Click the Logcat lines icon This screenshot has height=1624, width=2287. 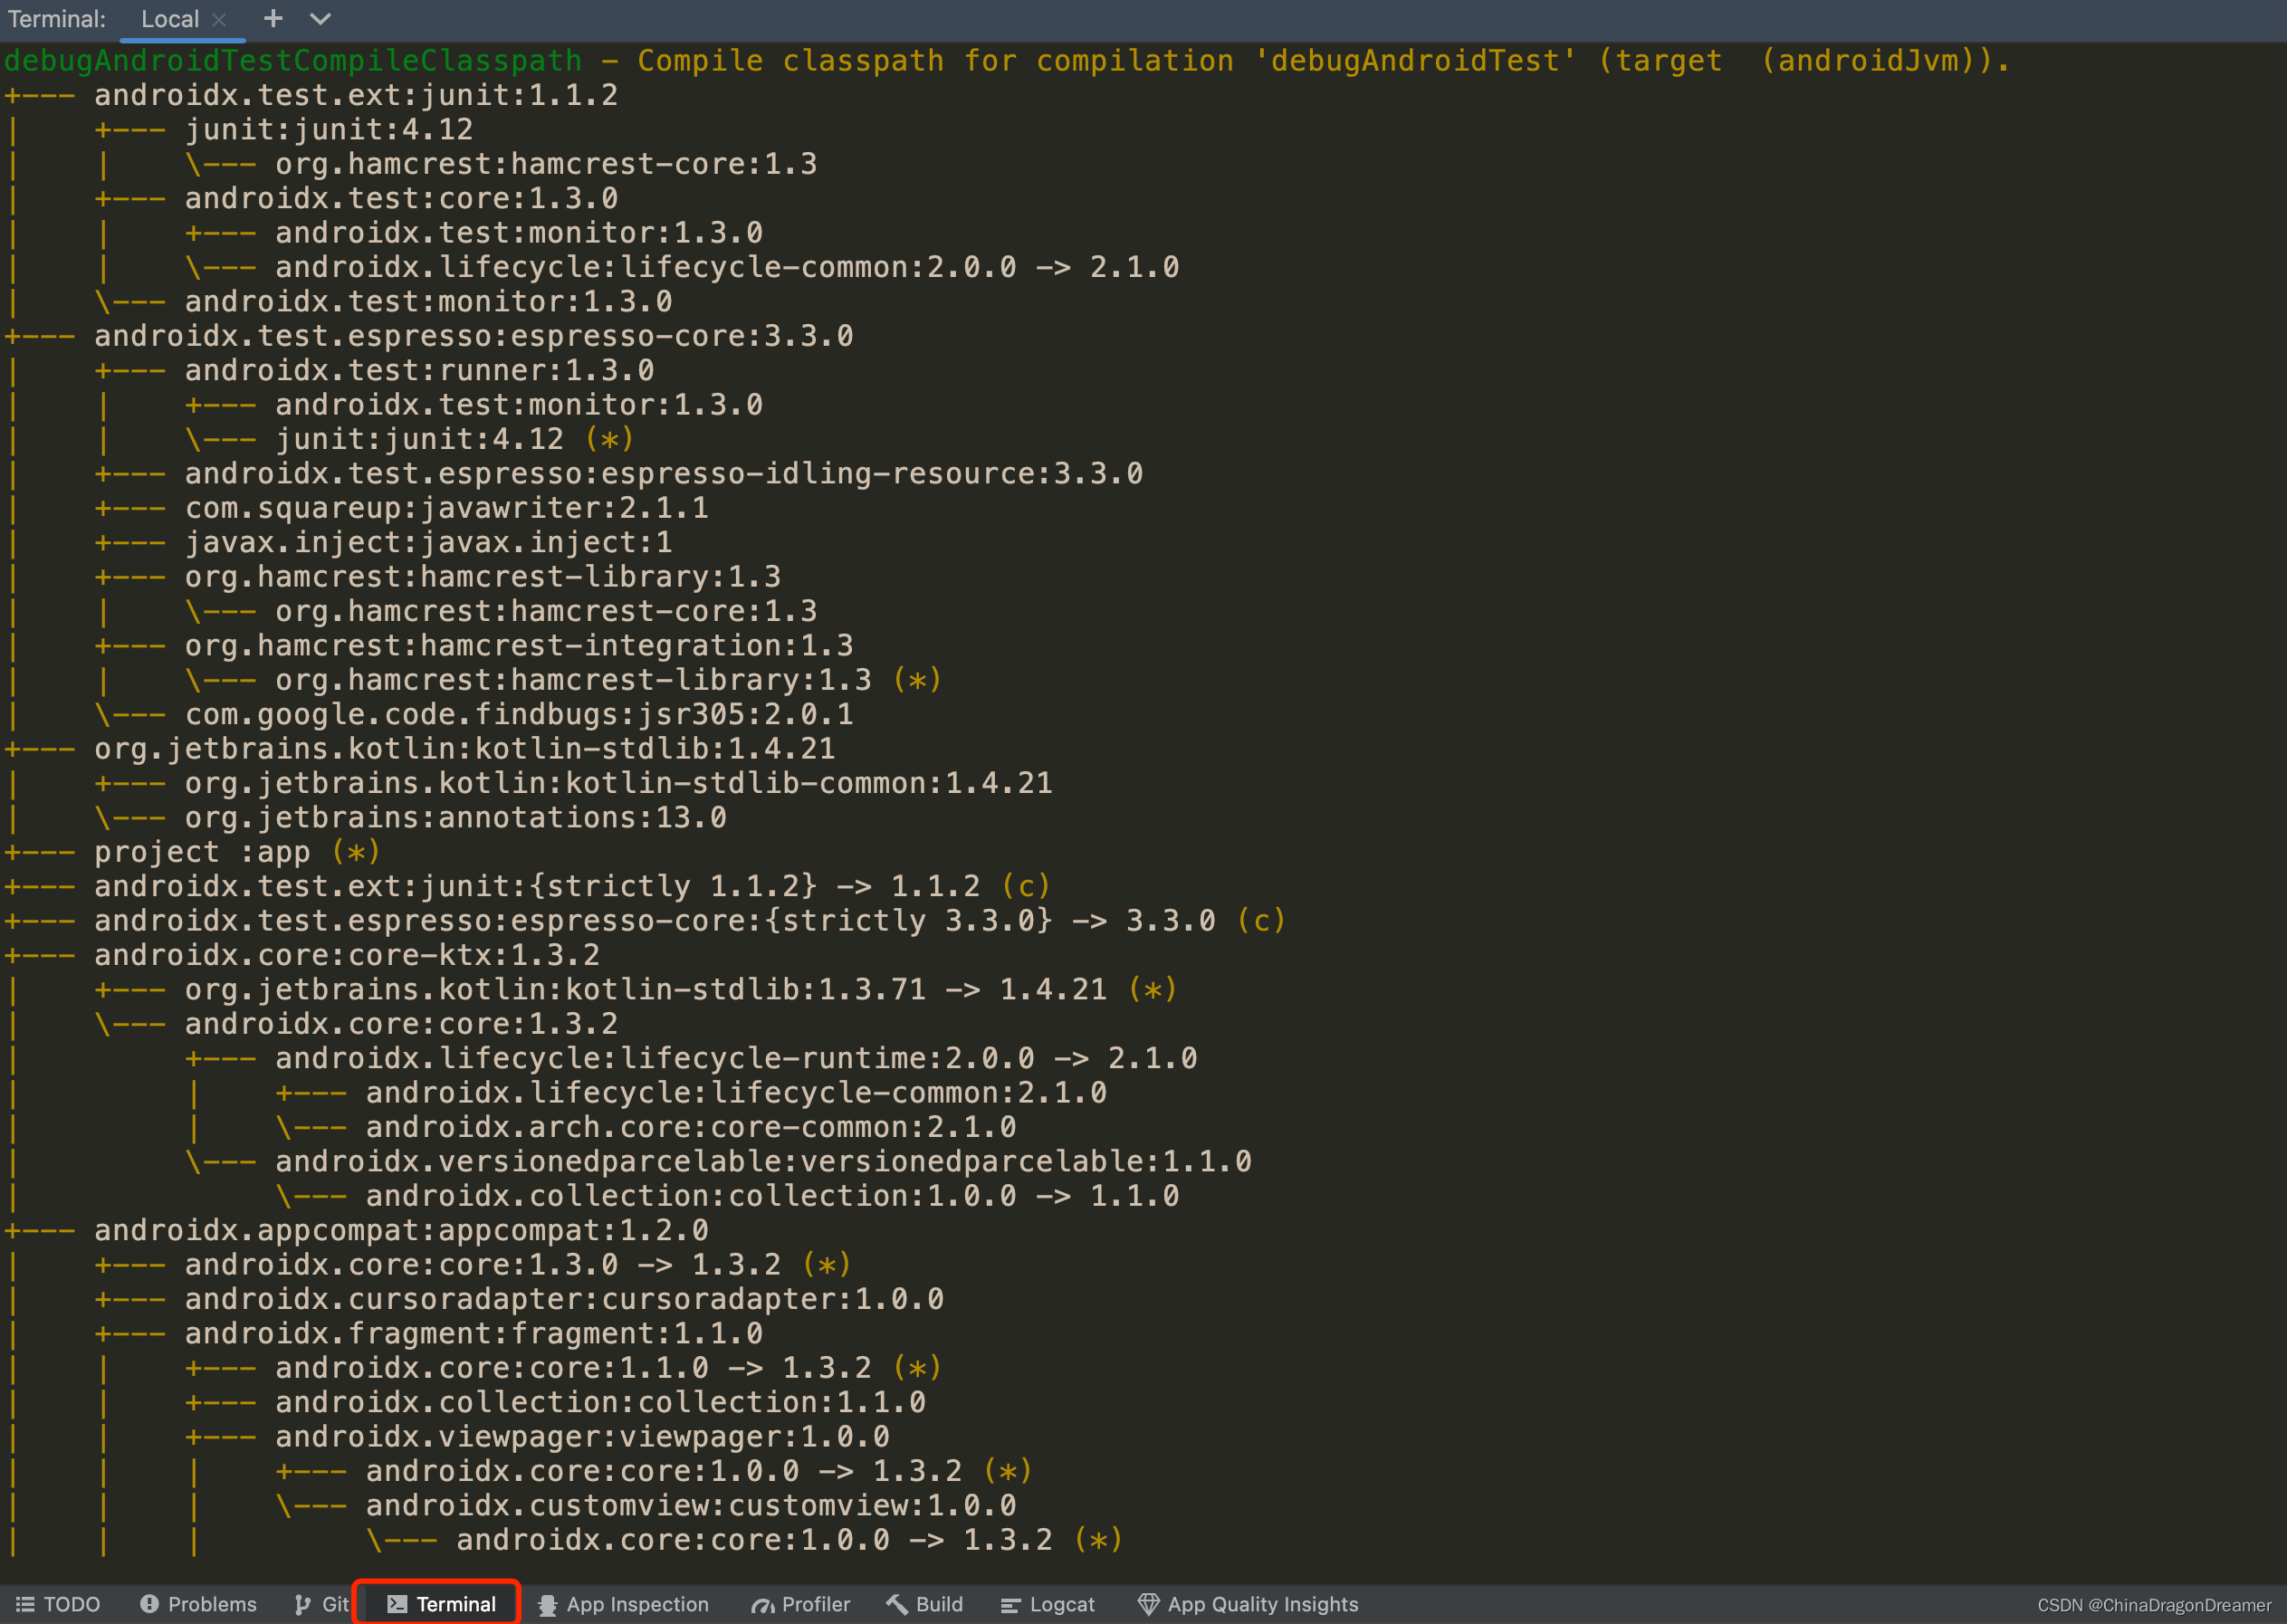[x=1011, y=1605]
